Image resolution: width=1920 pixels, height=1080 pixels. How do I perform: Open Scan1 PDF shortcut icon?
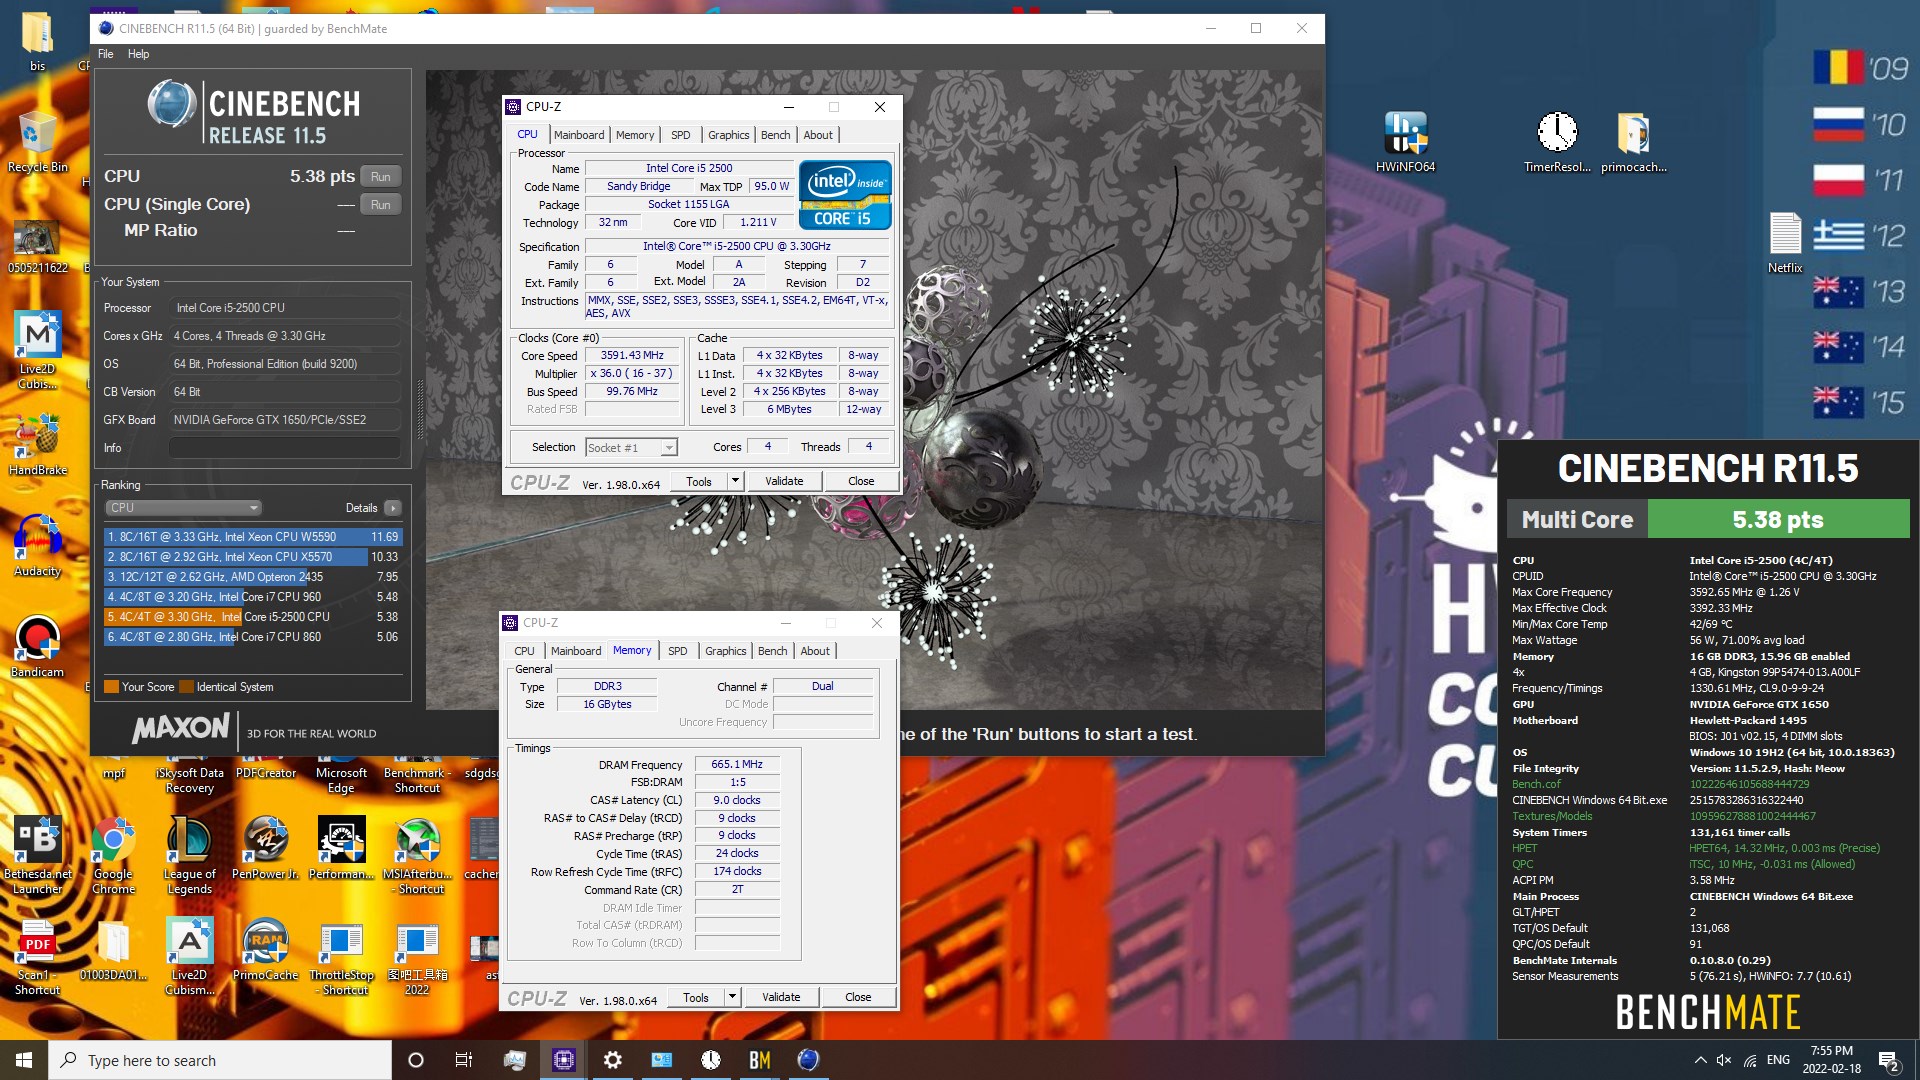click(x=37, y=956)
